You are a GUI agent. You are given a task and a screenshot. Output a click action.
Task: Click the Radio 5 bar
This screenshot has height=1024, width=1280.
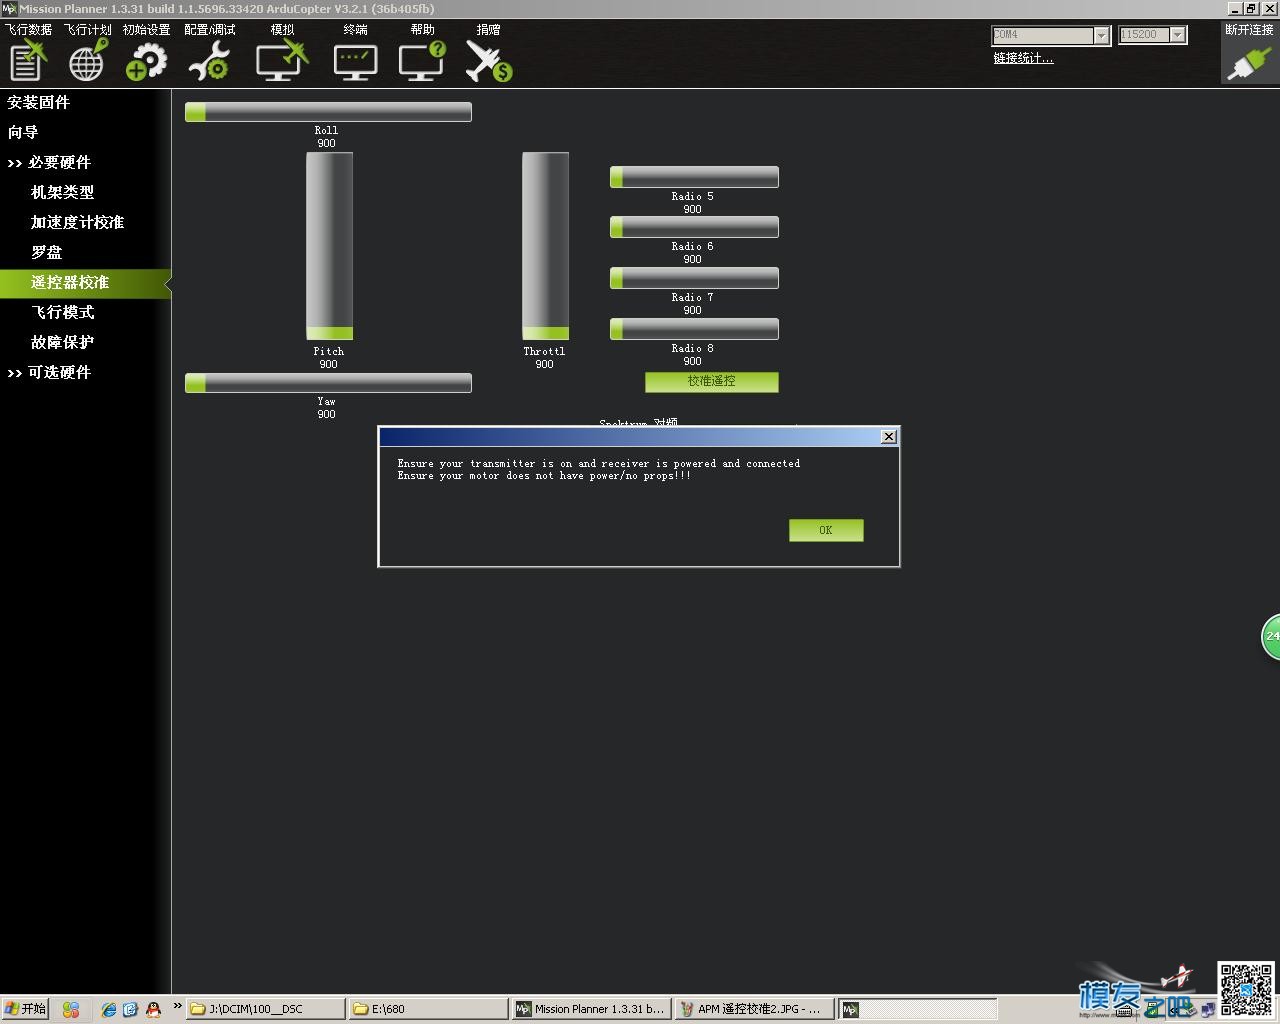coord(694,177)
